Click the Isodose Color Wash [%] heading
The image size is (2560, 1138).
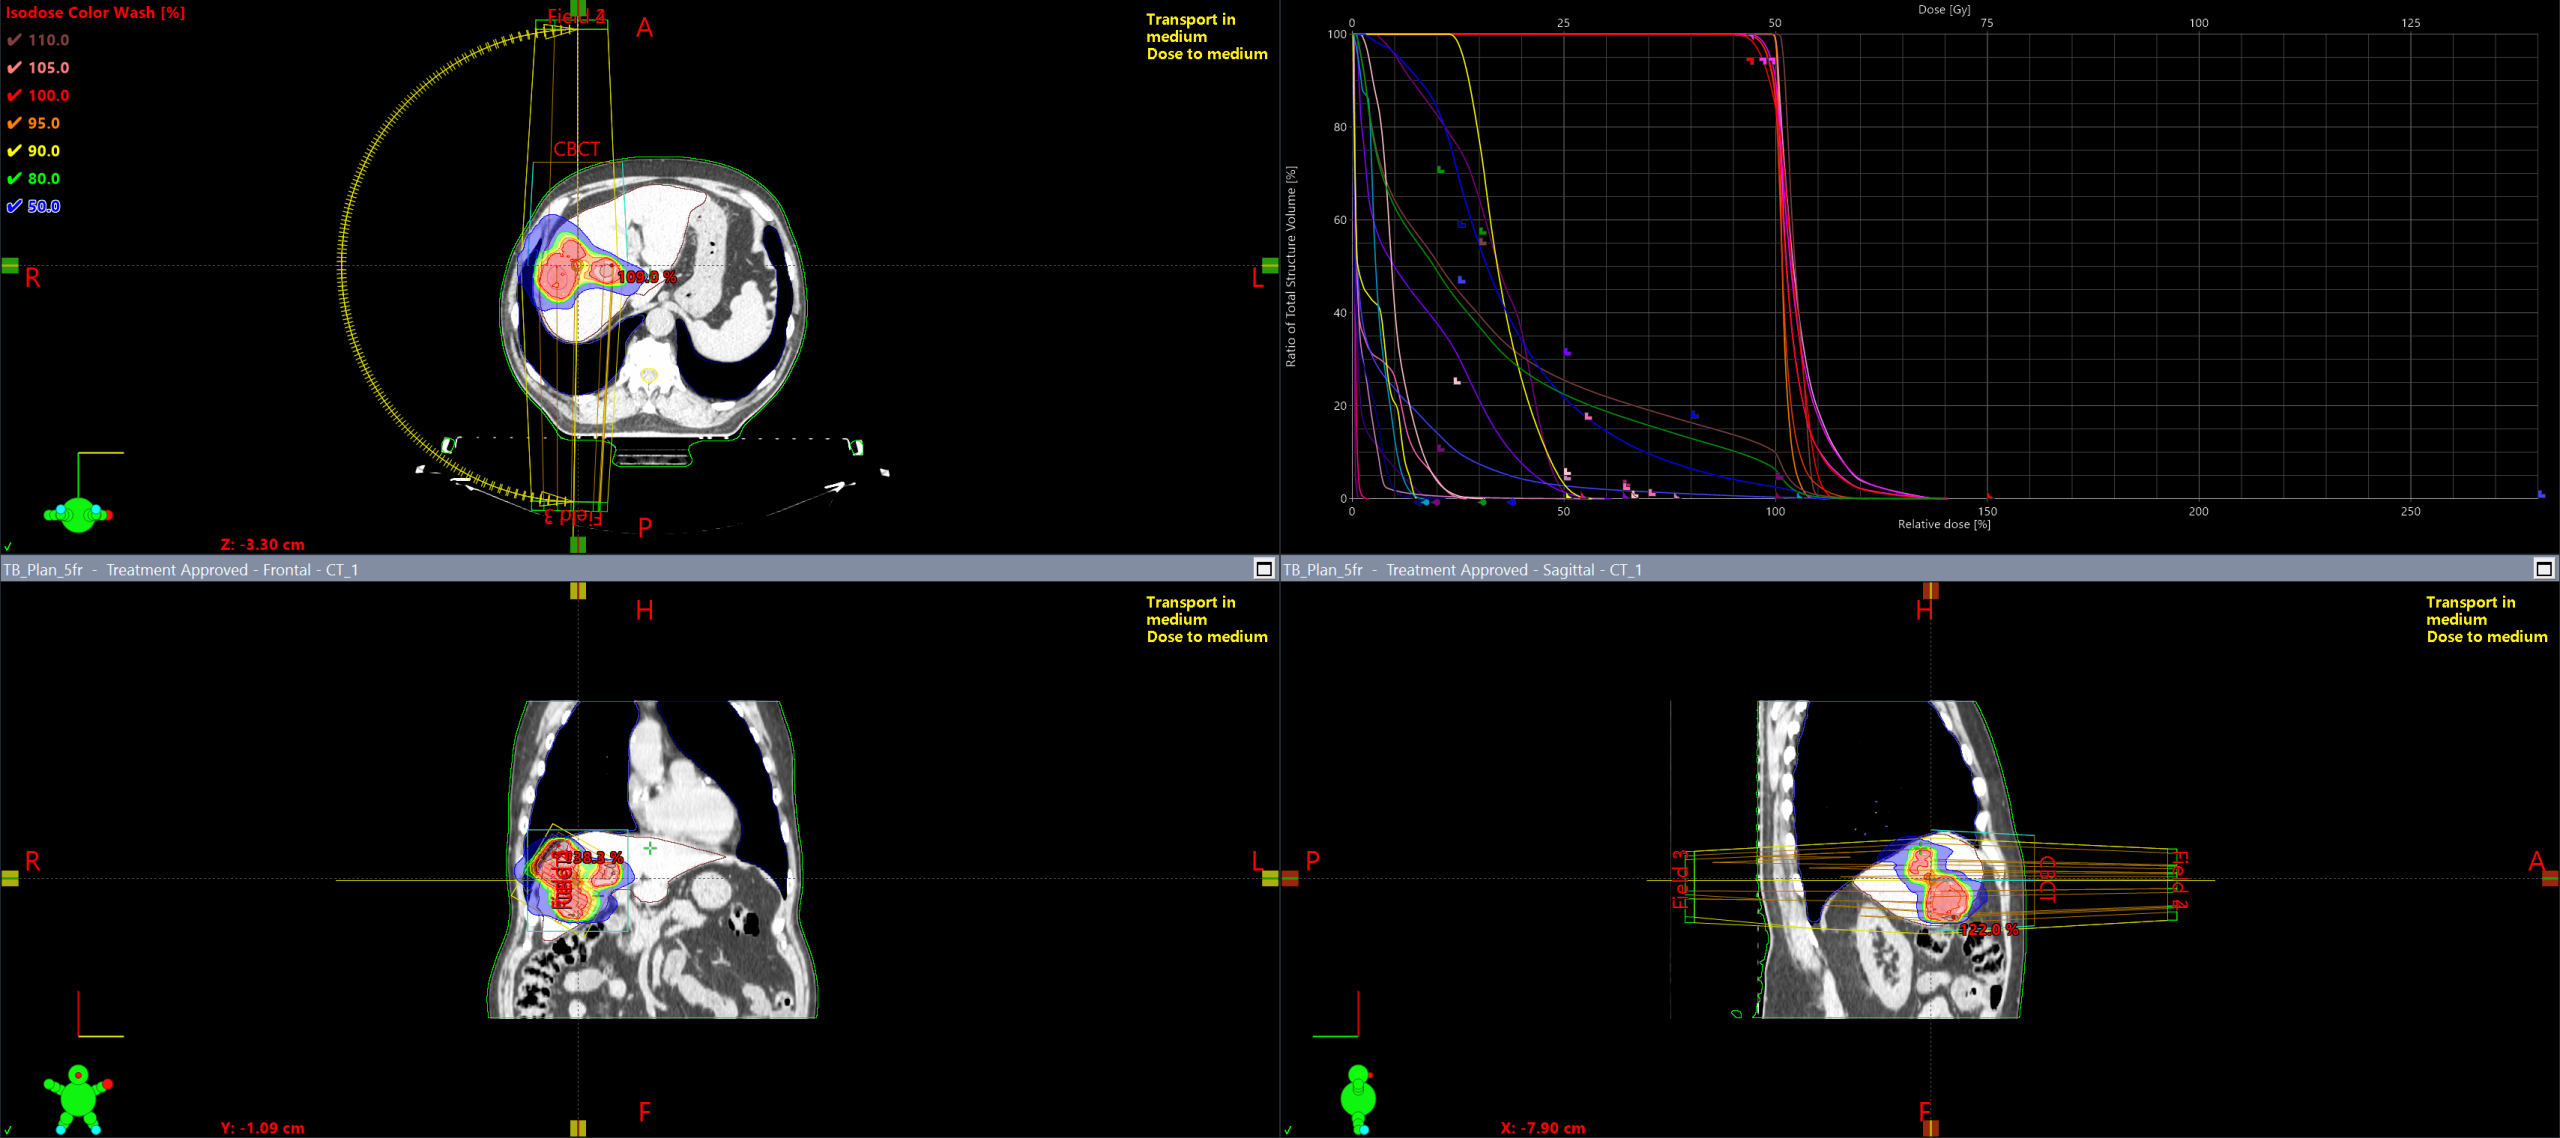(x=96, y=13)
